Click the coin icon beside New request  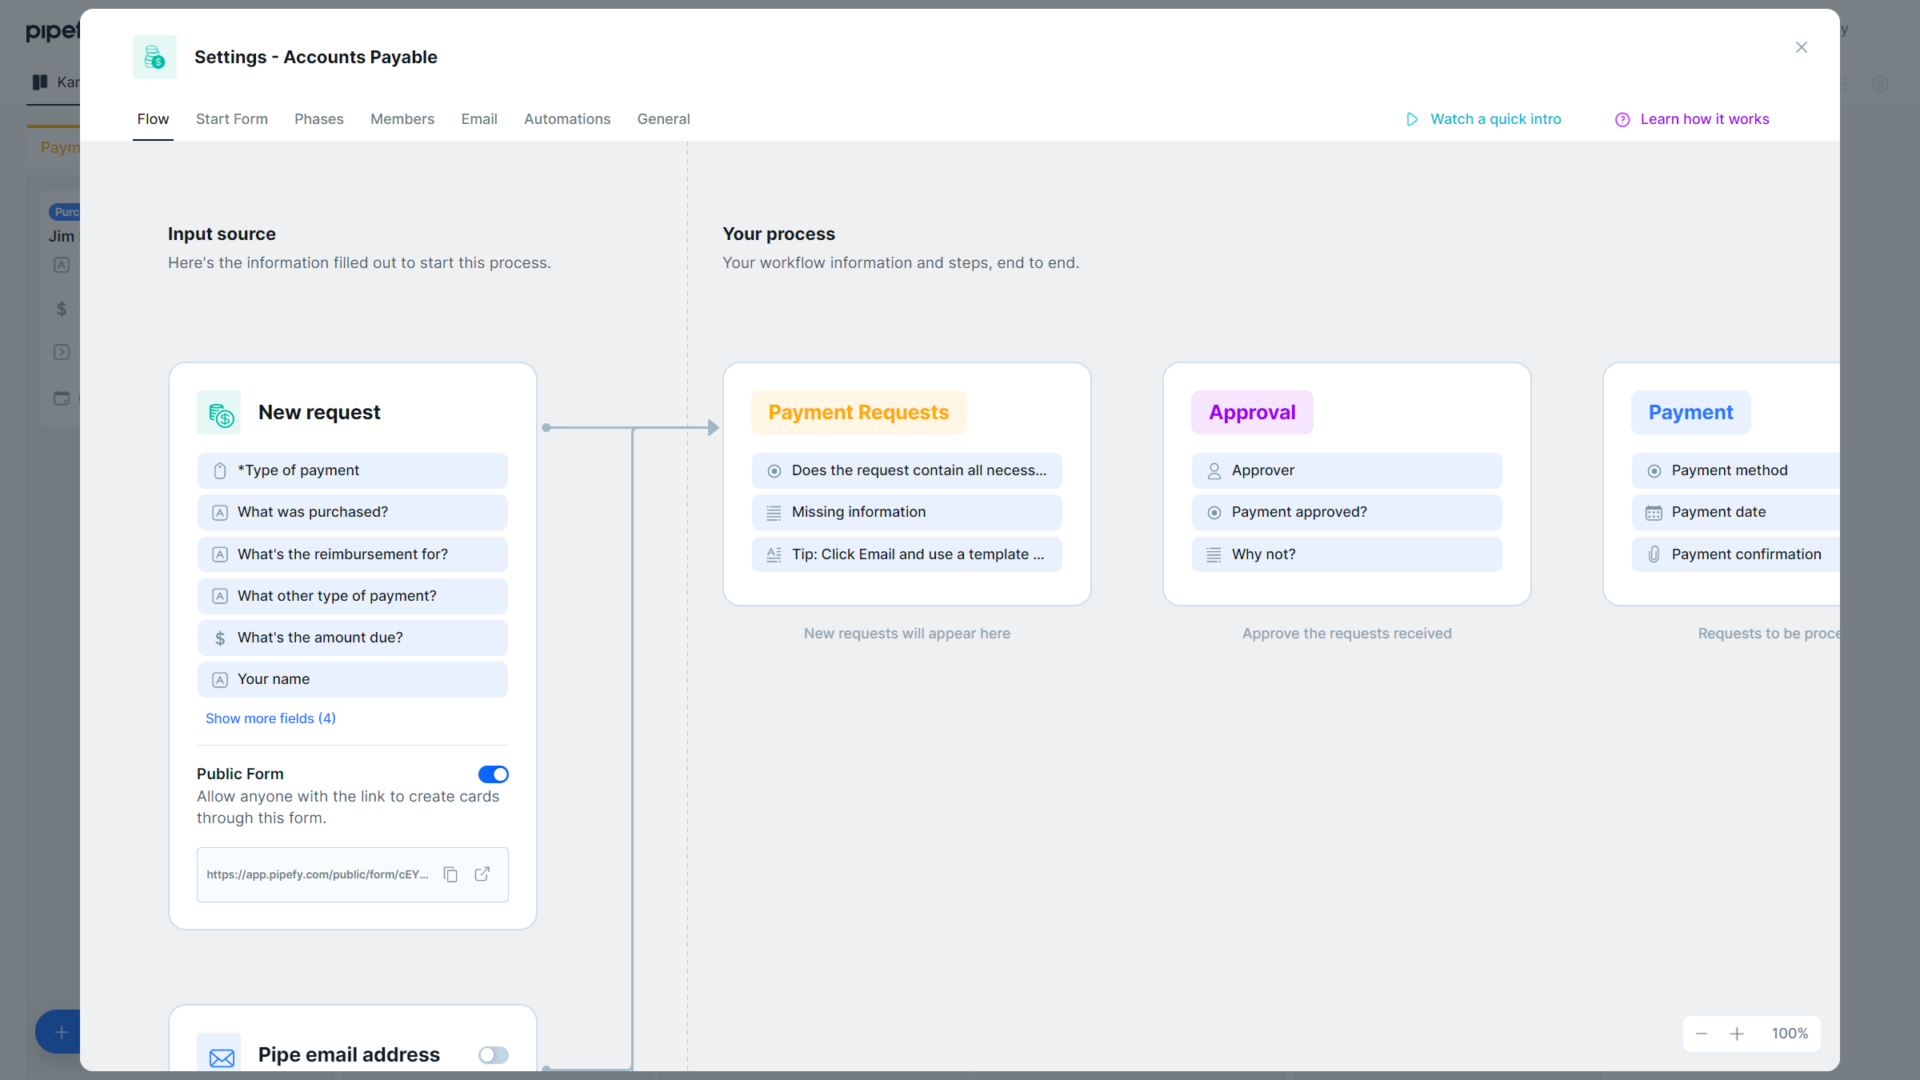tap(220, 412)
